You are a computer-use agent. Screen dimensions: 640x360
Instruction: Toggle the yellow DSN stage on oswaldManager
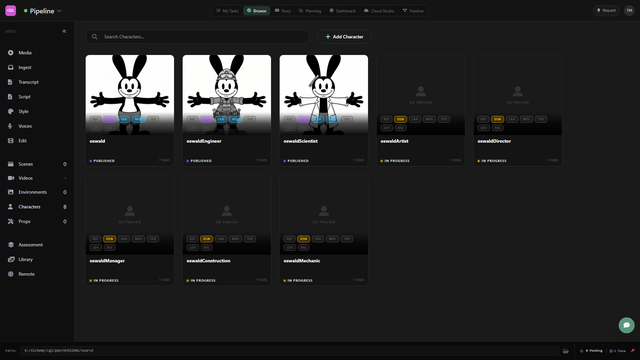(x=109, y=239)
